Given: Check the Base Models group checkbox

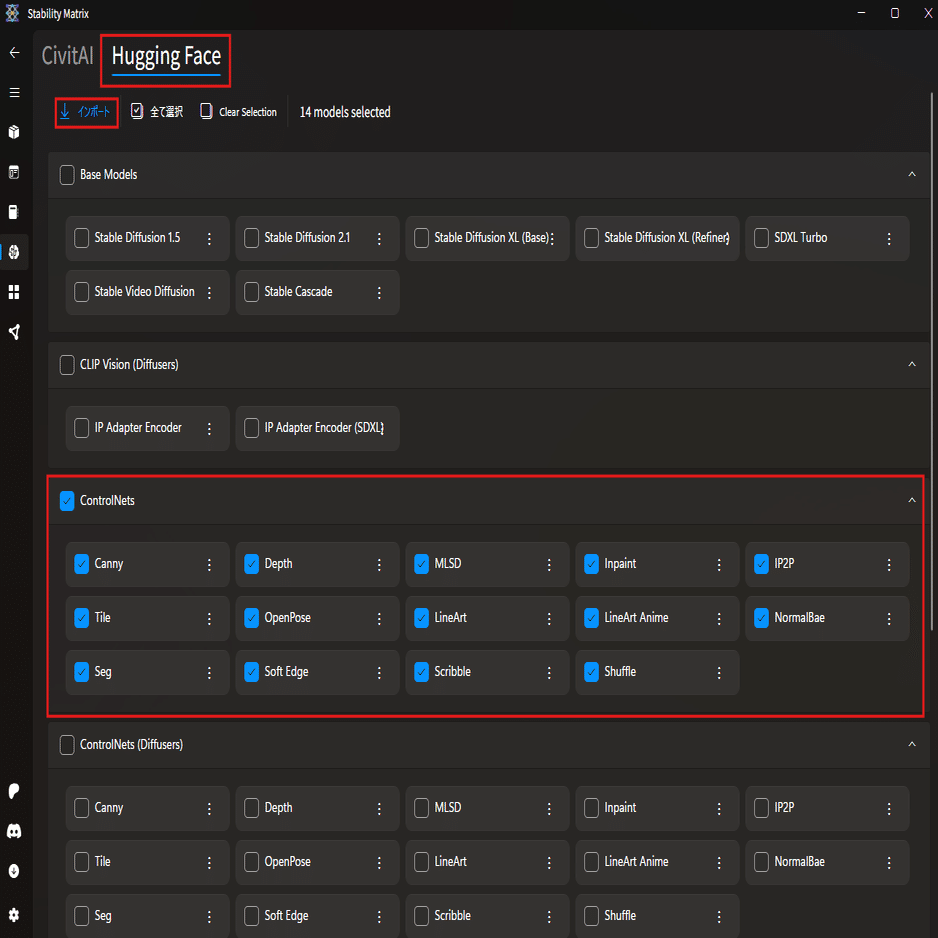Looking at the screenshot, I should coord(67,175).
